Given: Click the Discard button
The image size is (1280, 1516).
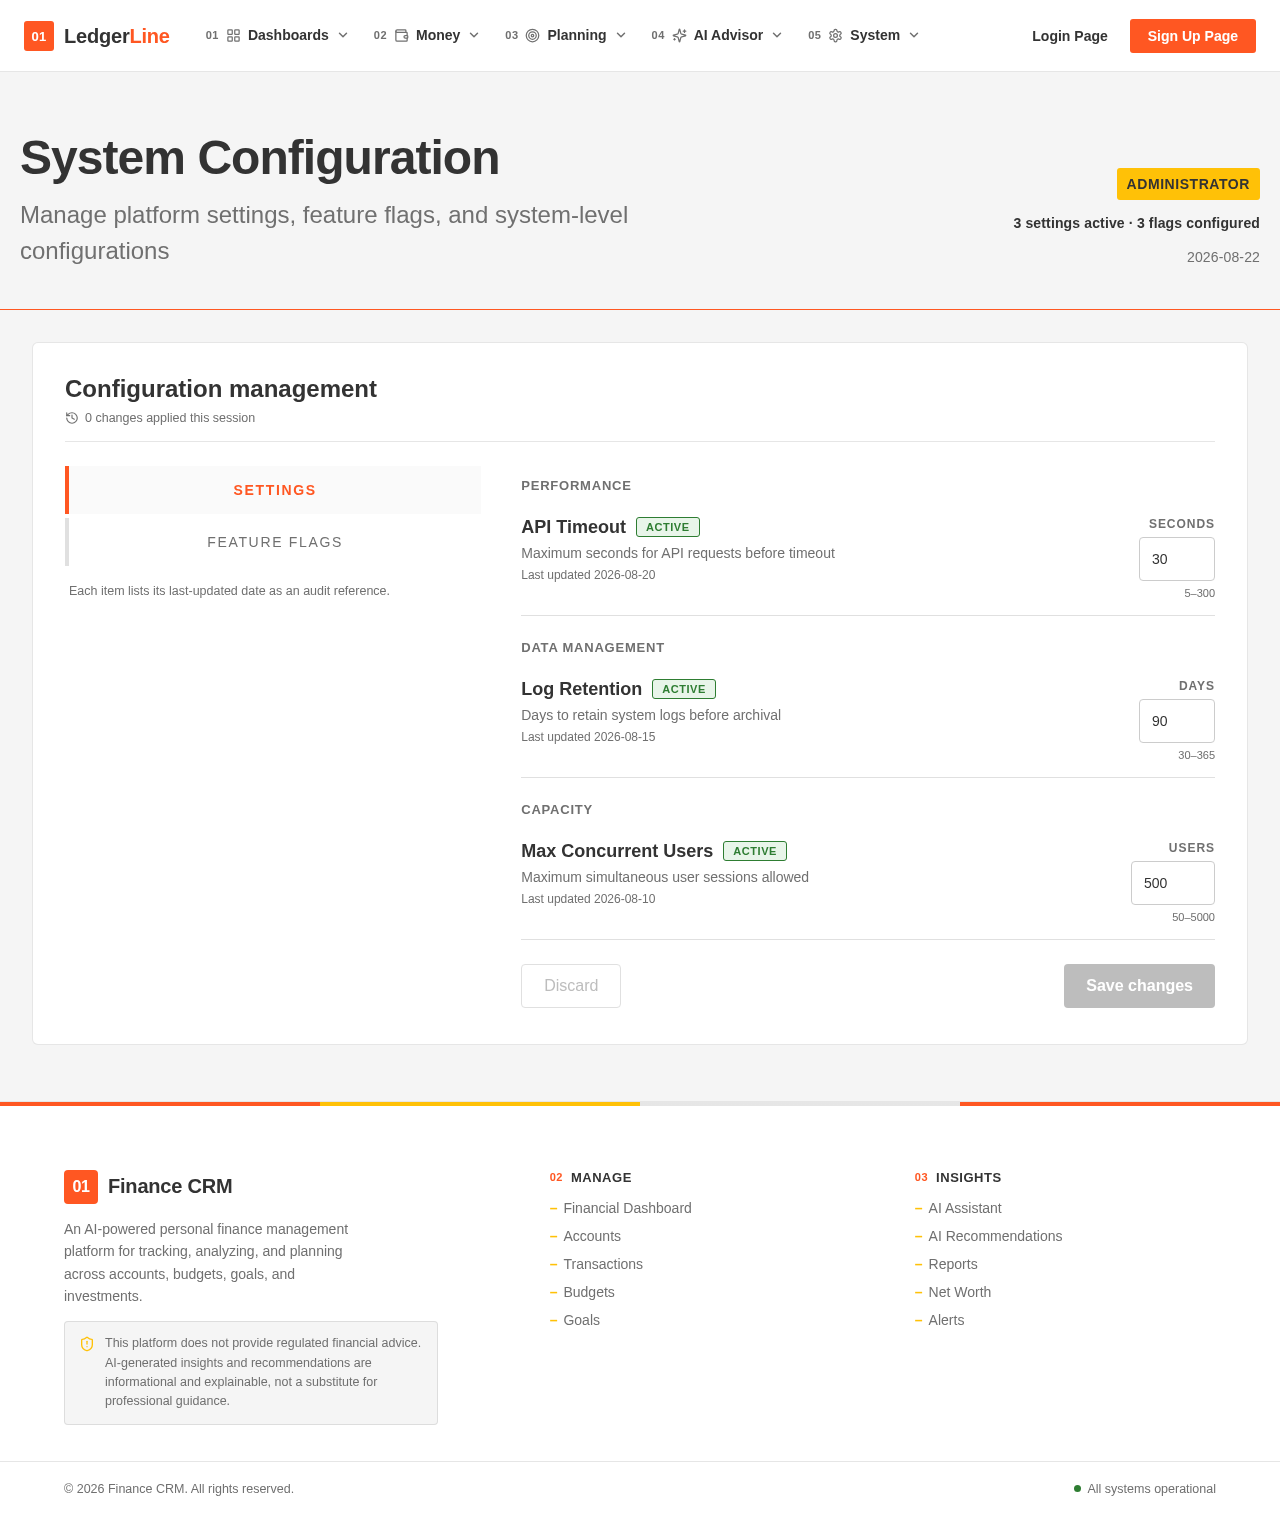Looking at the screenshot, I should pyautogui.click(x=571, y=986).
